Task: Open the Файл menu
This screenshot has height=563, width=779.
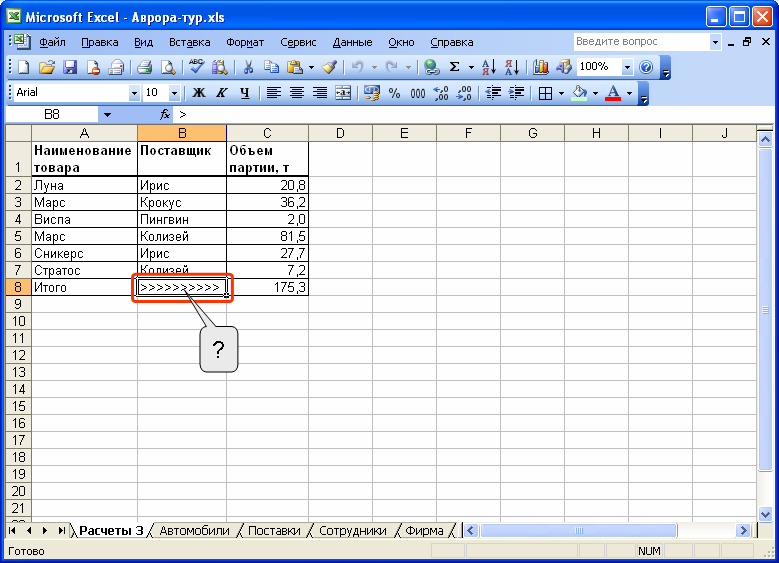Action: coord(52,42)
